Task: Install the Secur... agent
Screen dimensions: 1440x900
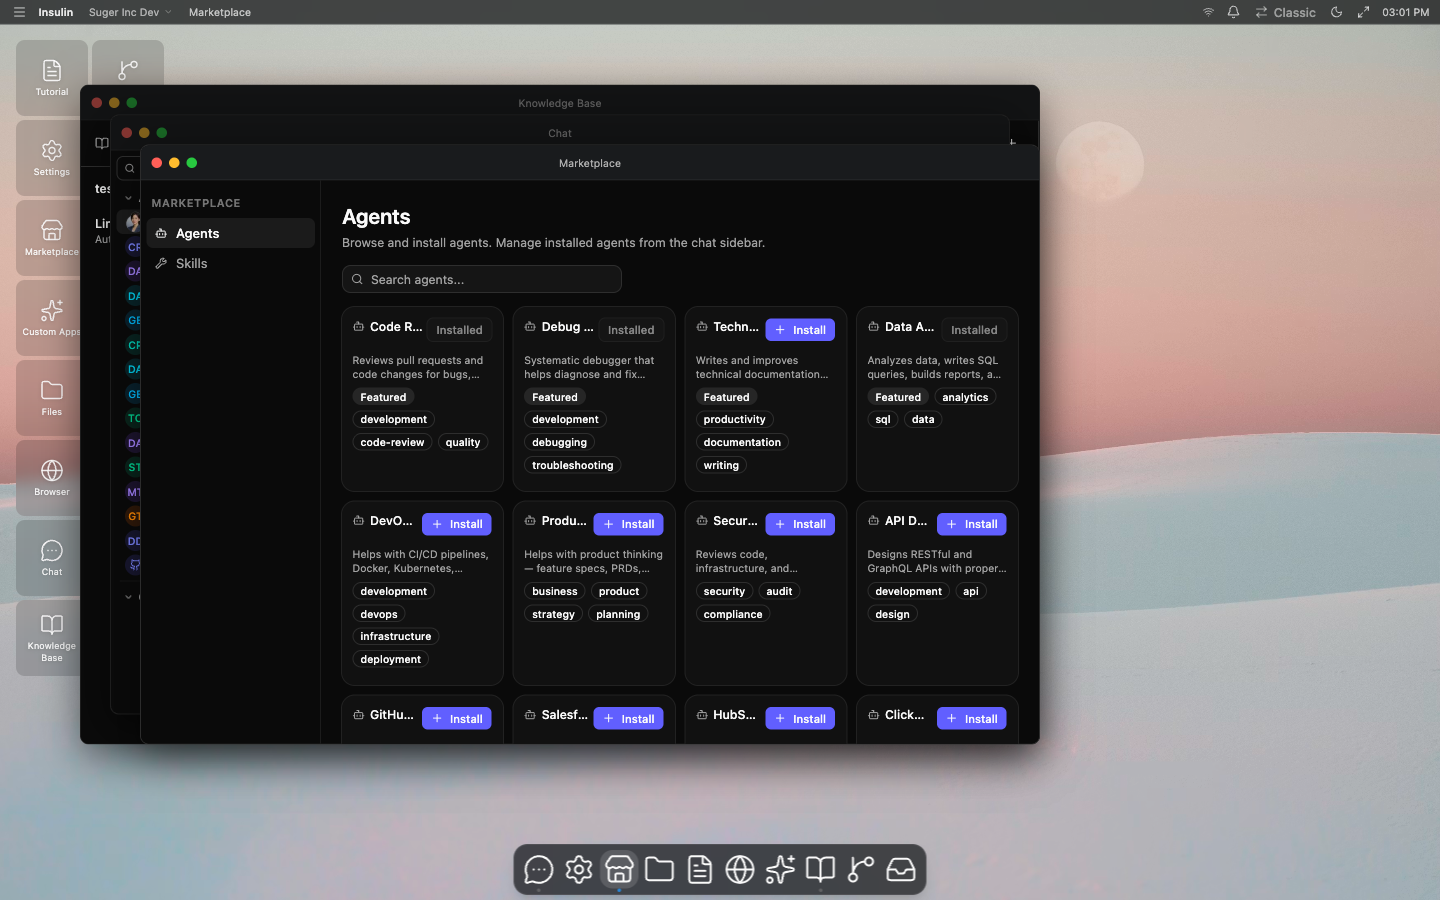Action: coord(800,524)
